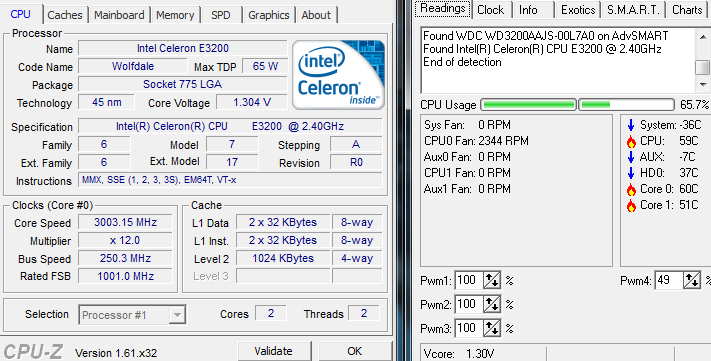Select the SPD tab
Image resolution: width=711 pixels, height=361 pixels.
coord(221,15)
